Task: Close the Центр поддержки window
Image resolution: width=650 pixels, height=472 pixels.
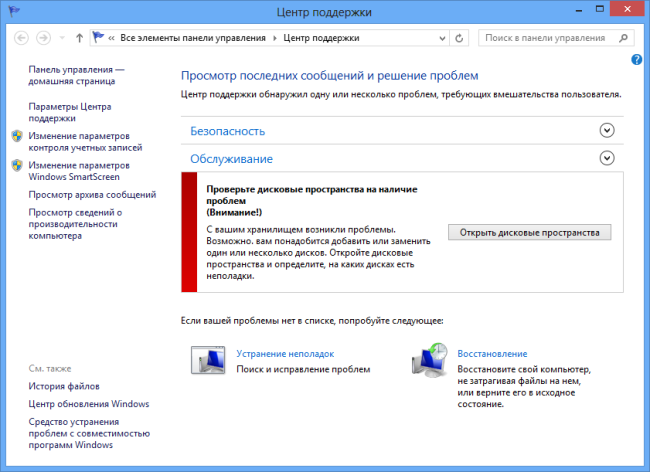Action: (628, 9)
